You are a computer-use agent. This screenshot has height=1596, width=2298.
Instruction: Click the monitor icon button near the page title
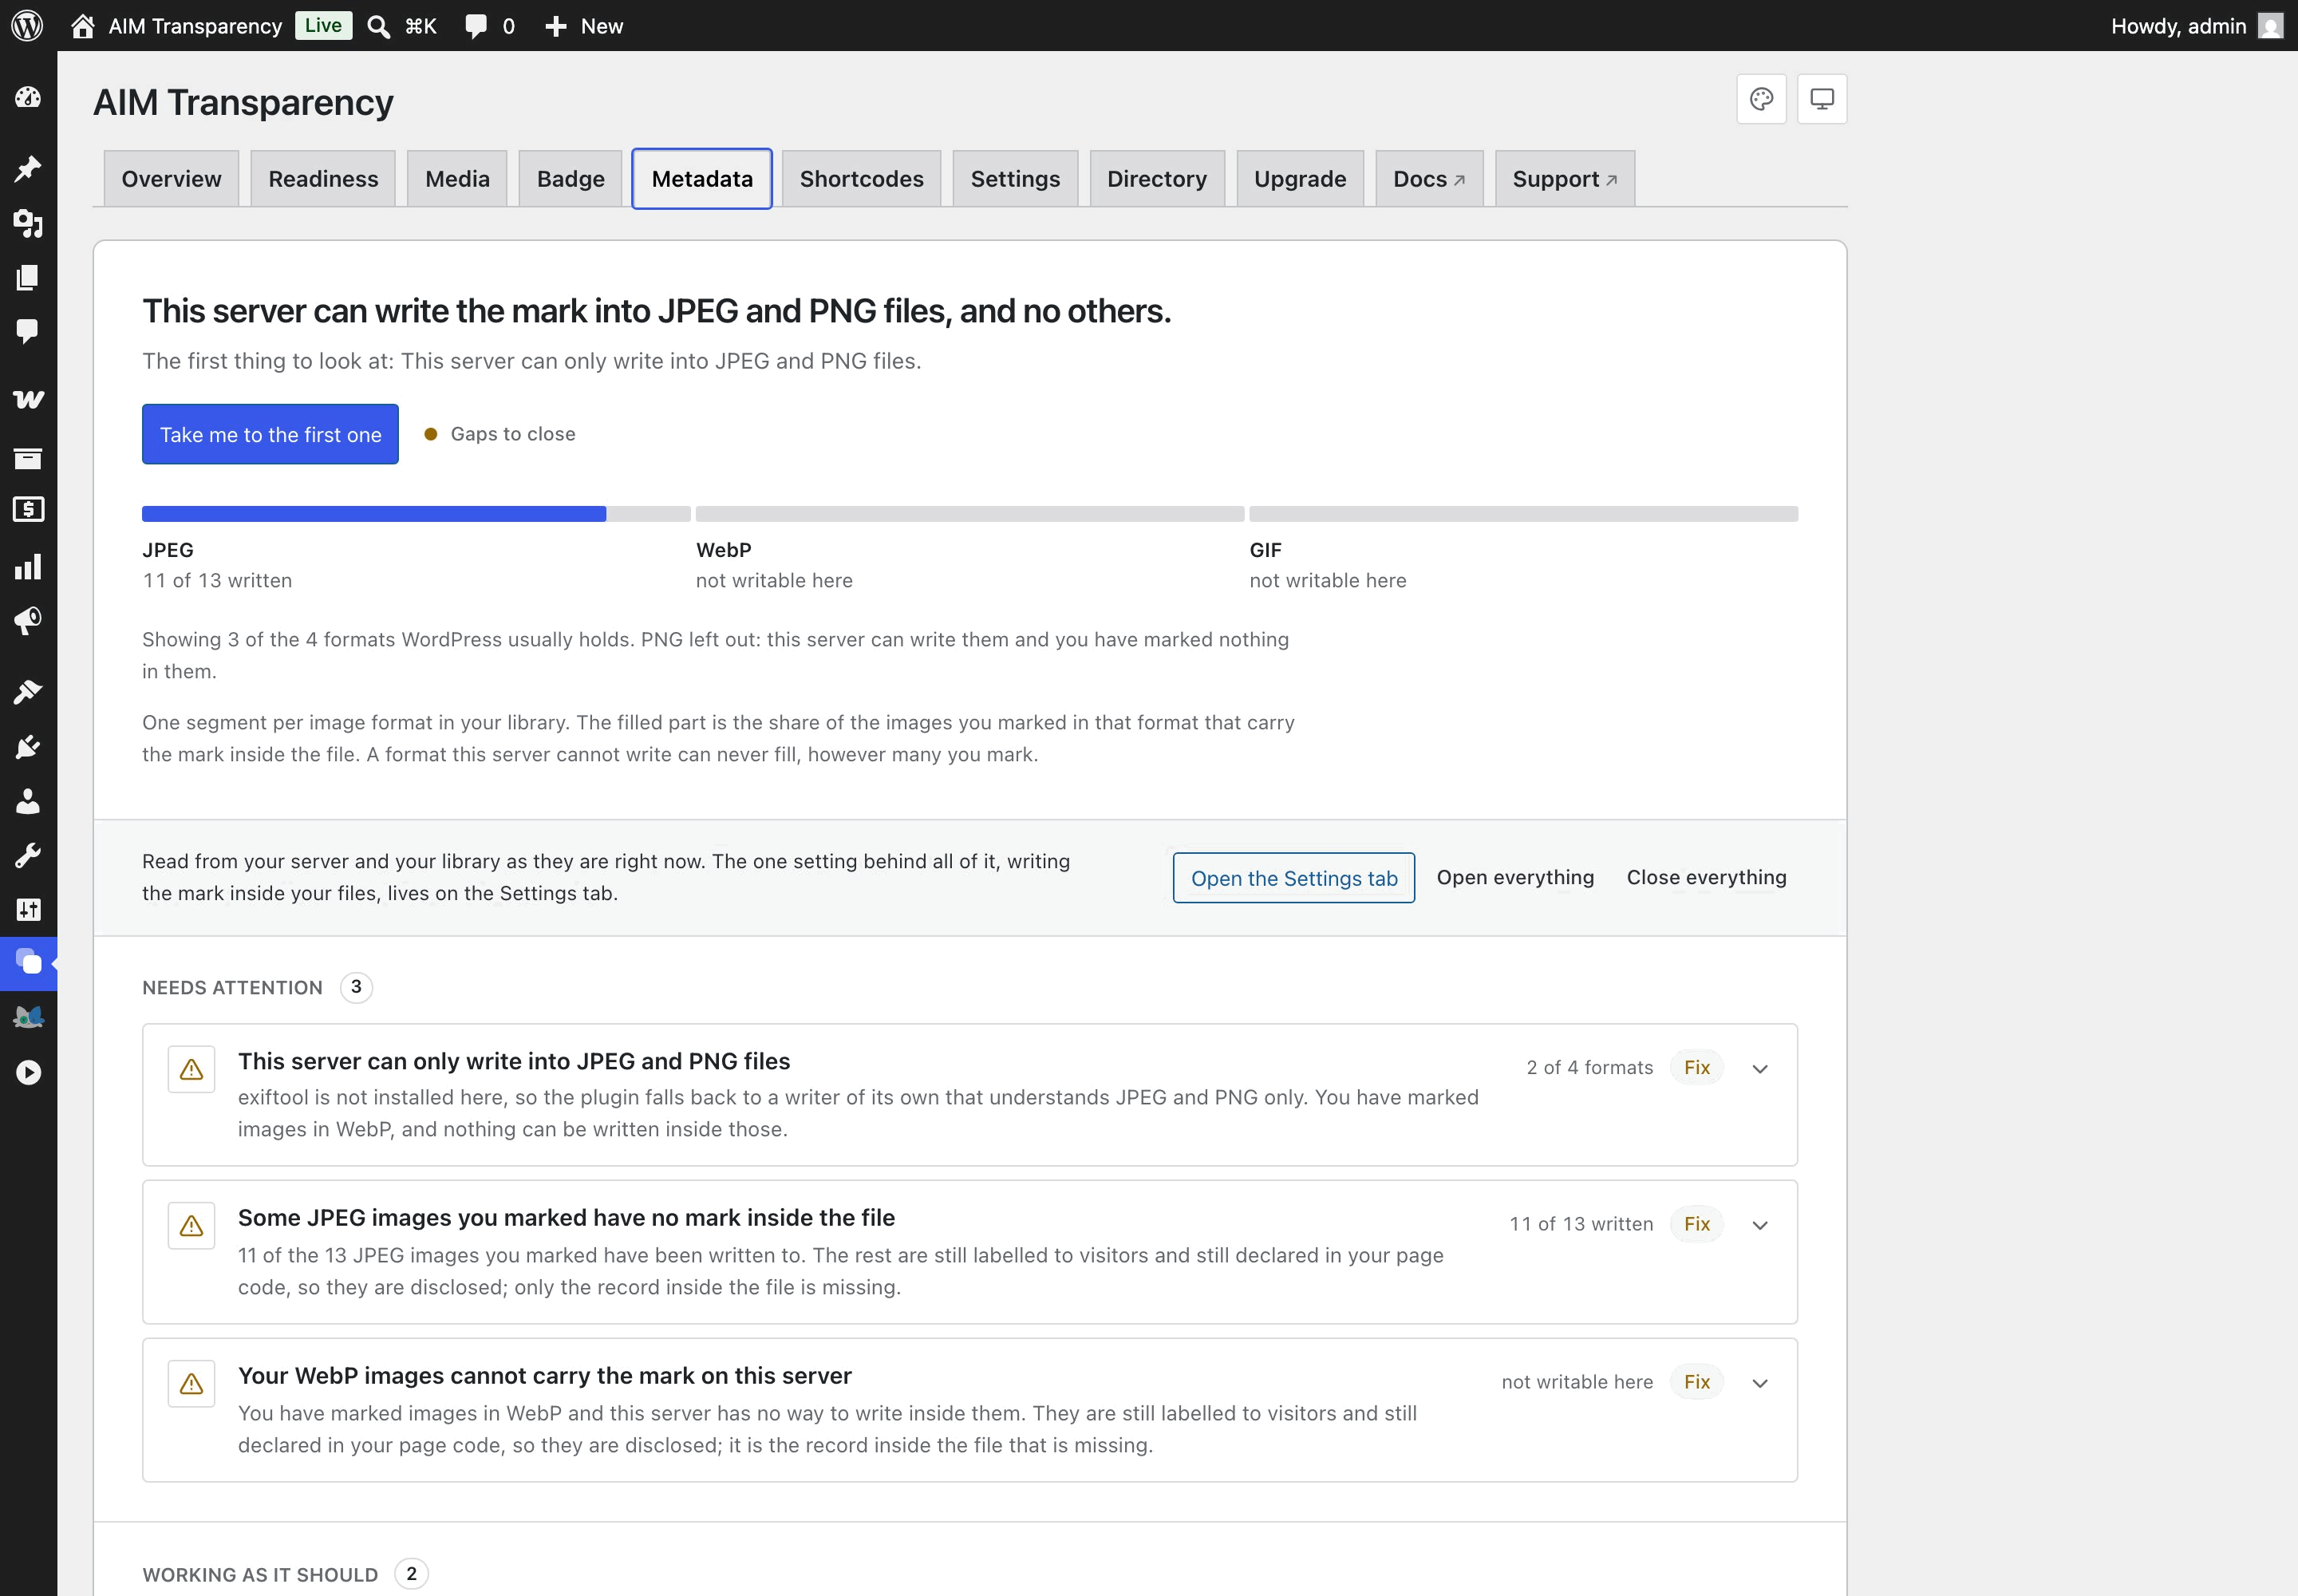[x=1822, y=99]
